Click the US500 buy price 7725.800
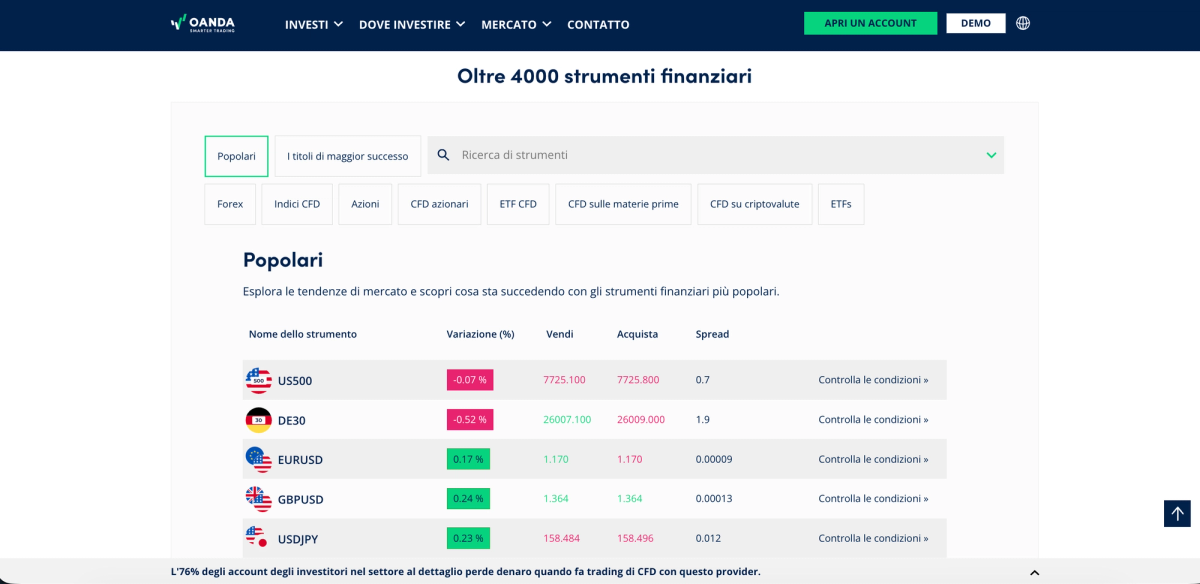 (638, 380)
